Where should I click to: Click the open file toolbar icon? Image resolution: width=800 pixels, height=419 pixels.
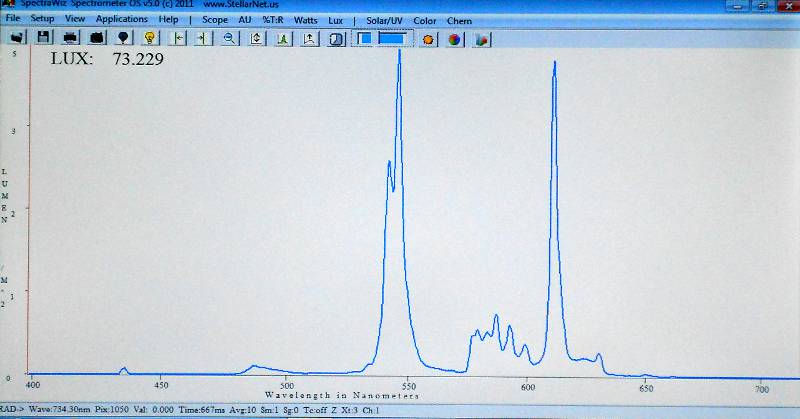(17, 38)
